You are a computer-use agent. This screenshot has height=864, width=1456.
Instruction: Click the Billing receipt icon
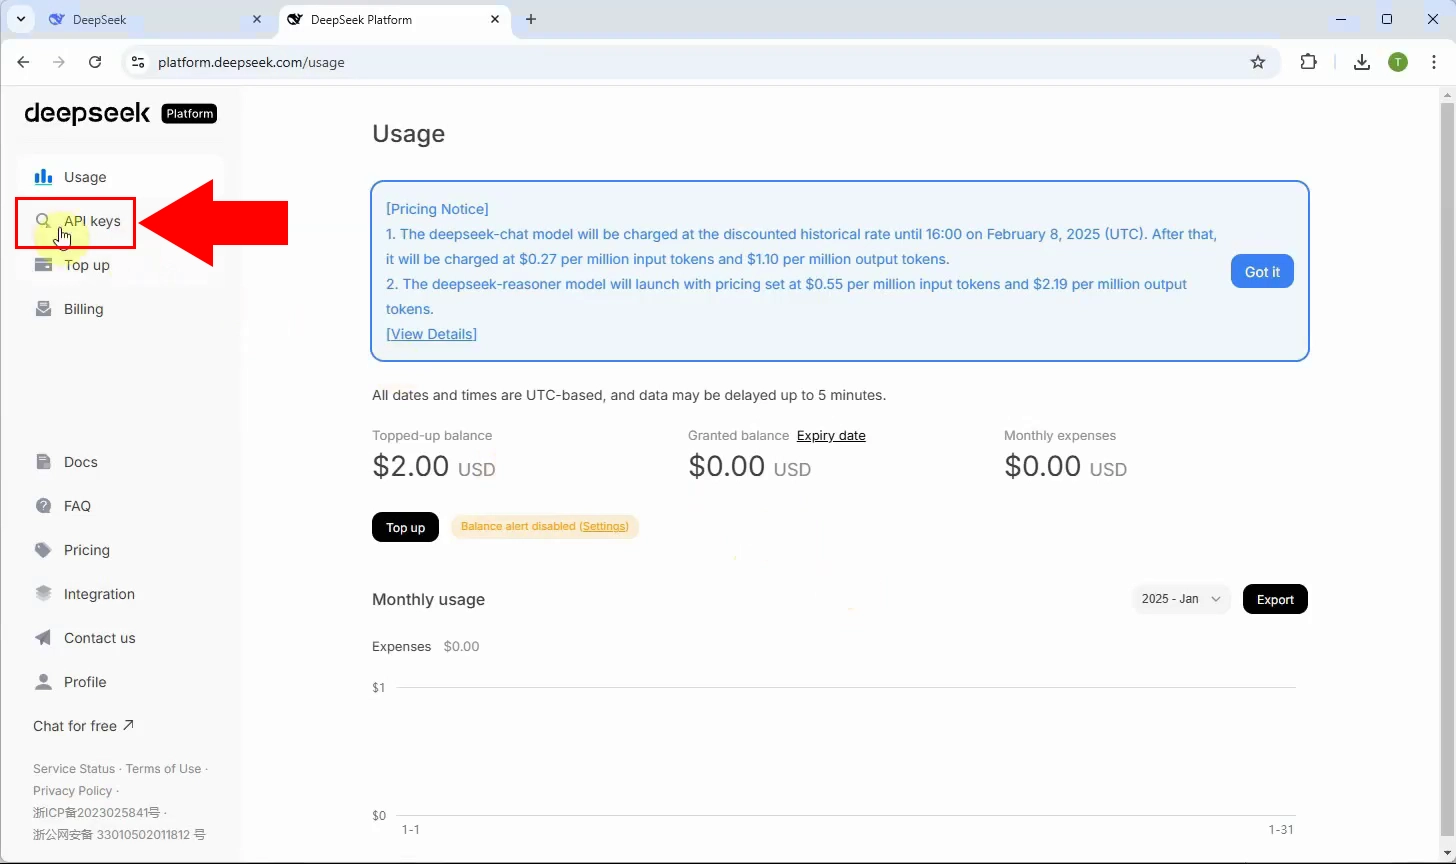tap(43, 309)
